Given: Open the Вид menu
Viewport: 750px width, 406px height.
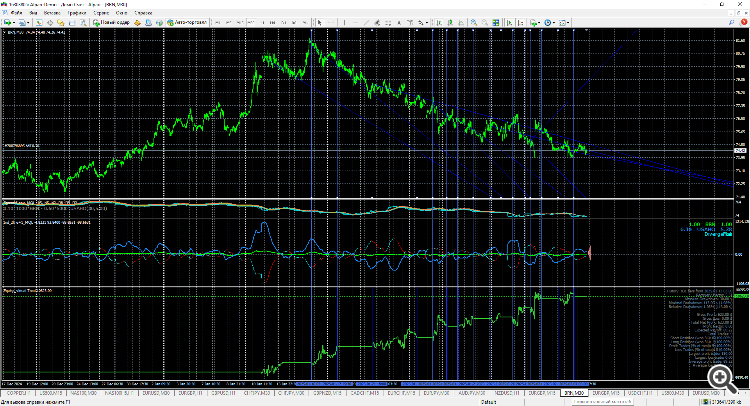Looking at the screenshot, I should click(x=33, y=13).
